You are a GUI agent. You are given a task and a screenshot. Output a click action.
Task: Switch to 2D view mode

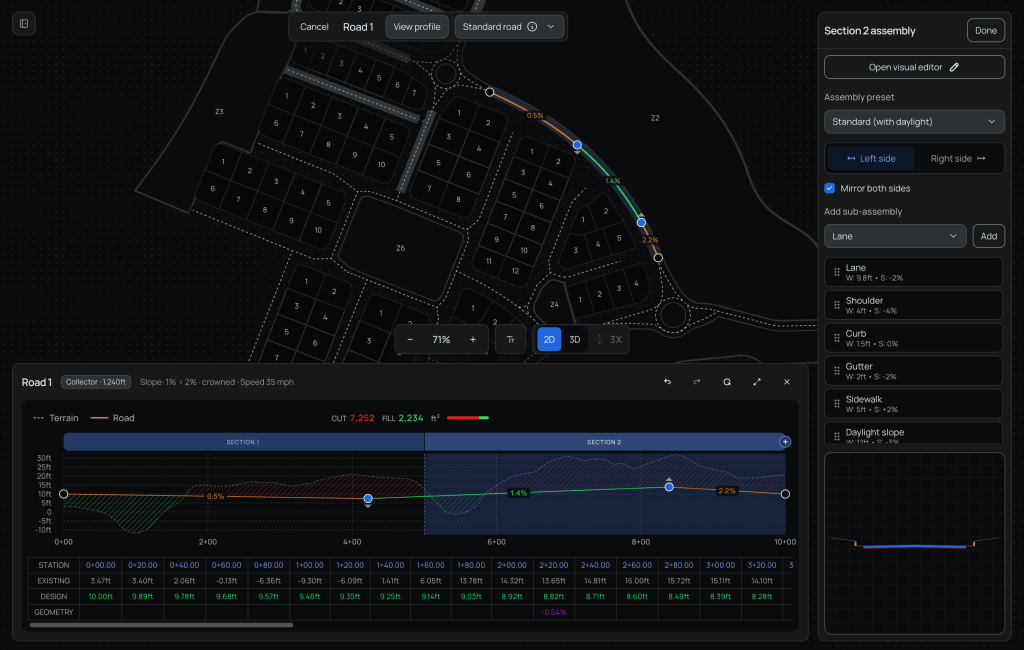coord(549,340)
